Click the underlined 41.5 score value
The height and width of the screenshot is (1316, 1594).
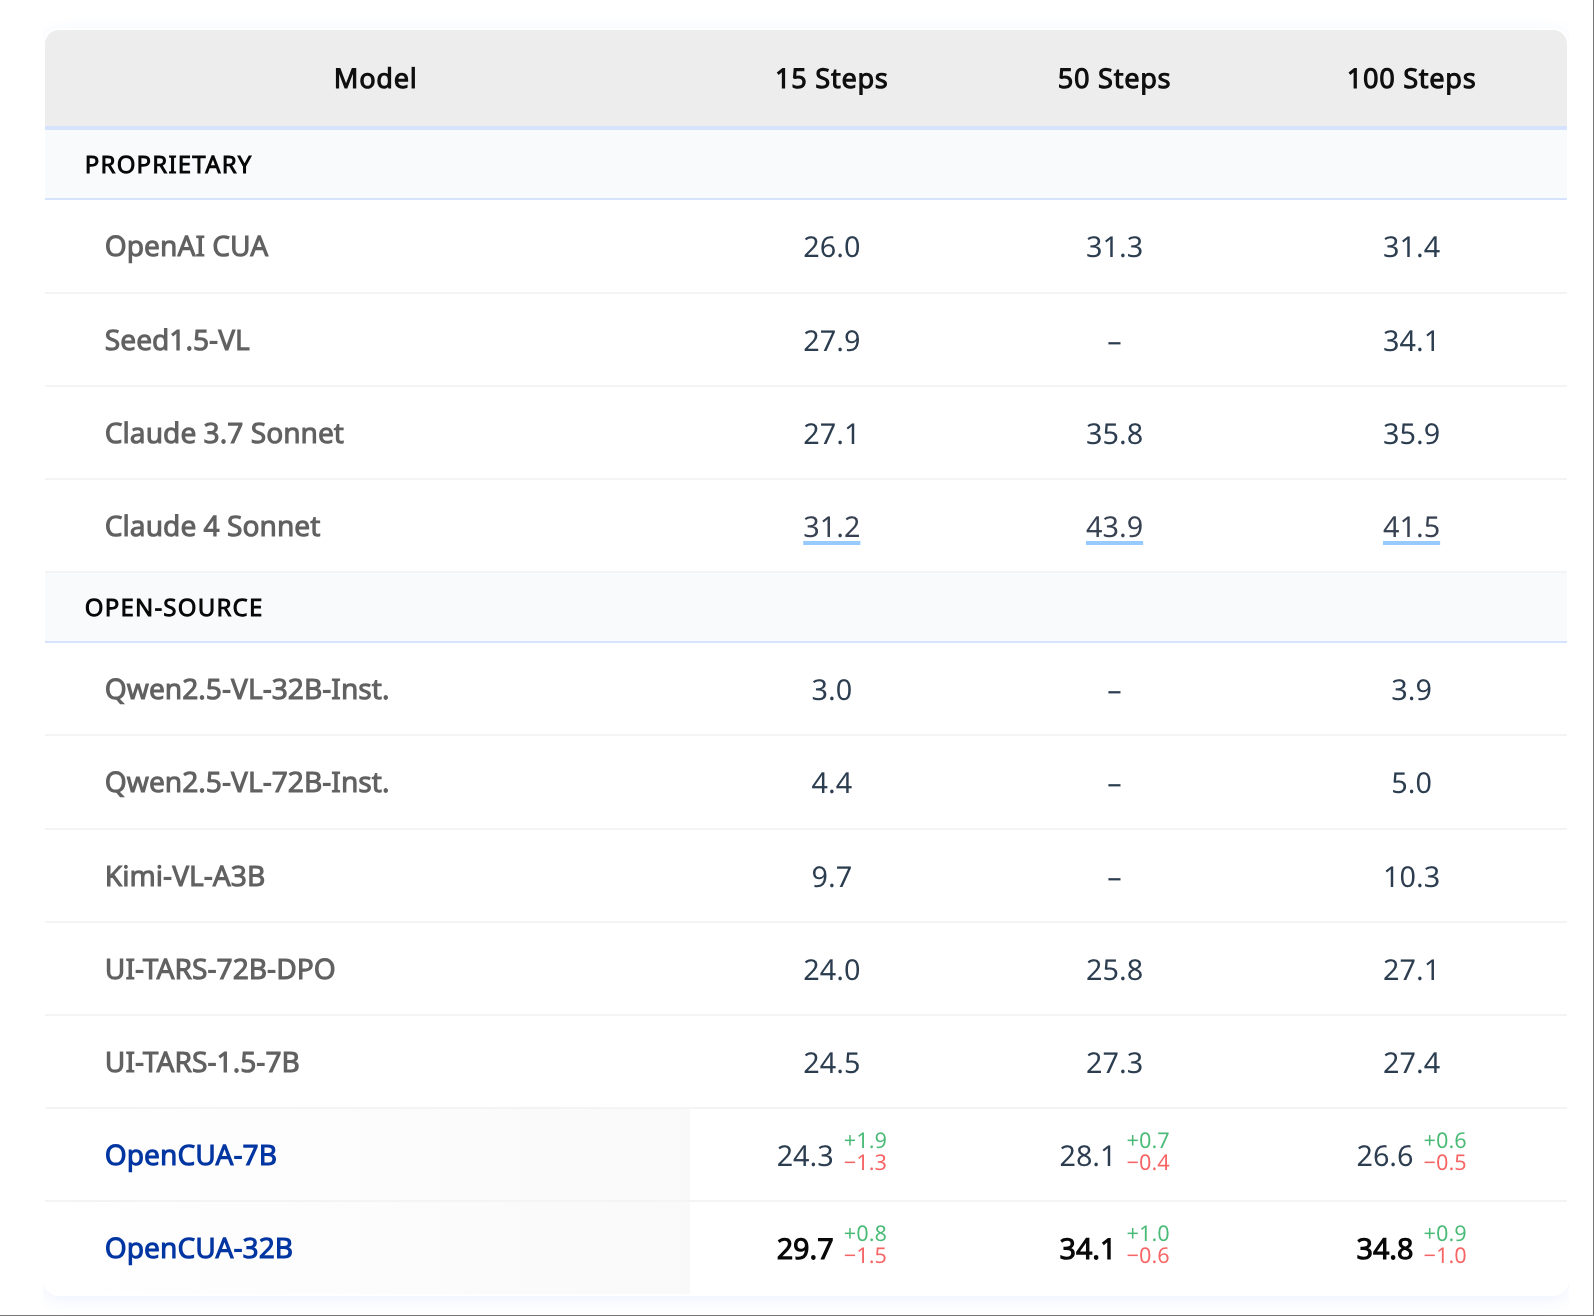point(1410,527)
